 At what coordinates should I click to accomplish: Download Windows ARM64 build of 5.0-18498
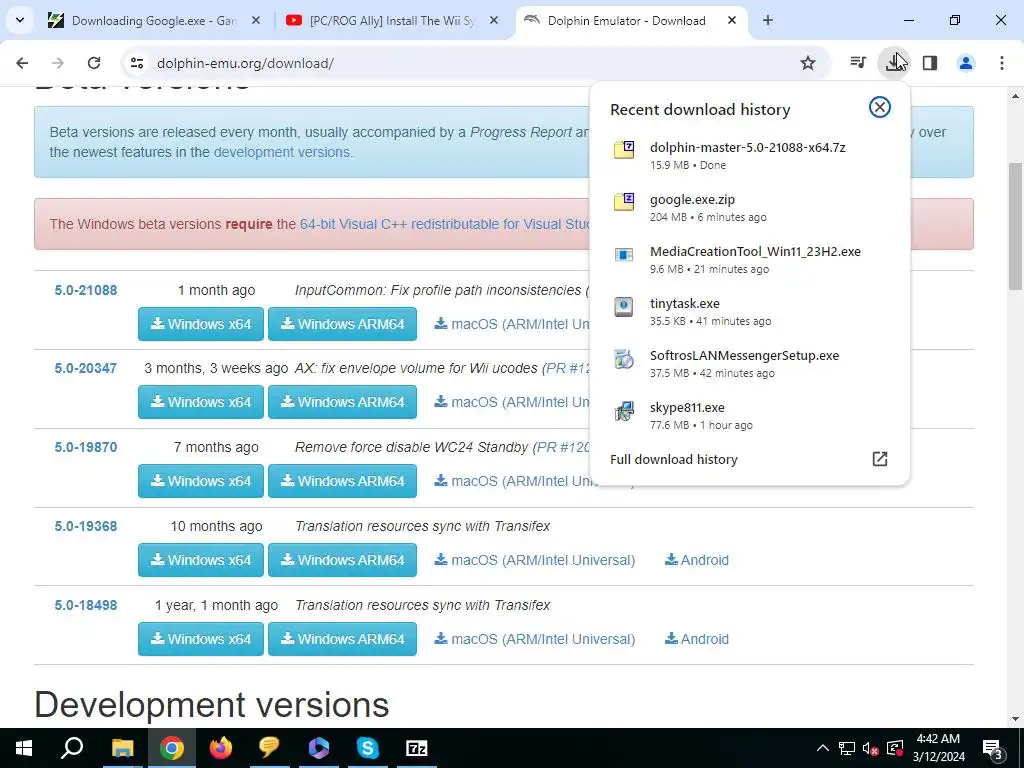point(342,639)
